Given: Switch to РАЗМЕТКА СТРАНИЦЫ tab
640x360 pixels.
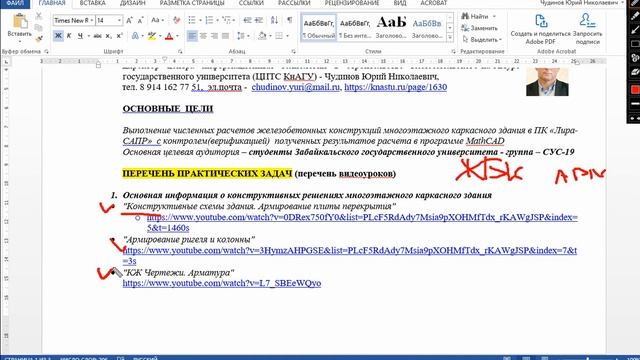Looking at the screenshot, I should (192, 3).
